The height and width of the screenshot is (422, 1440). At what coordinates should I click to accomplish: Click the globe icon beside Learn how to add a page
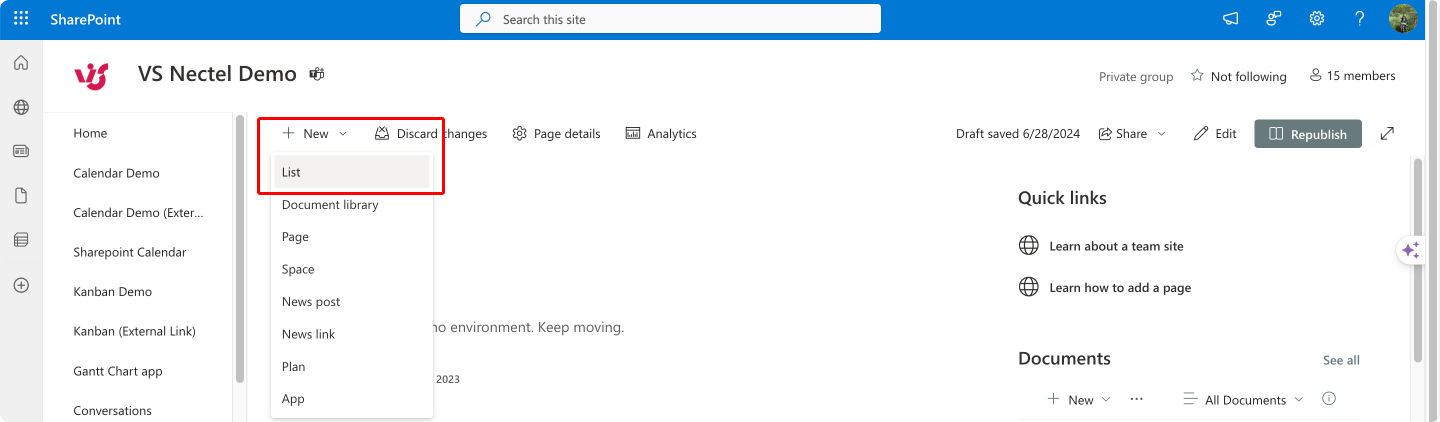point(1028,288)
